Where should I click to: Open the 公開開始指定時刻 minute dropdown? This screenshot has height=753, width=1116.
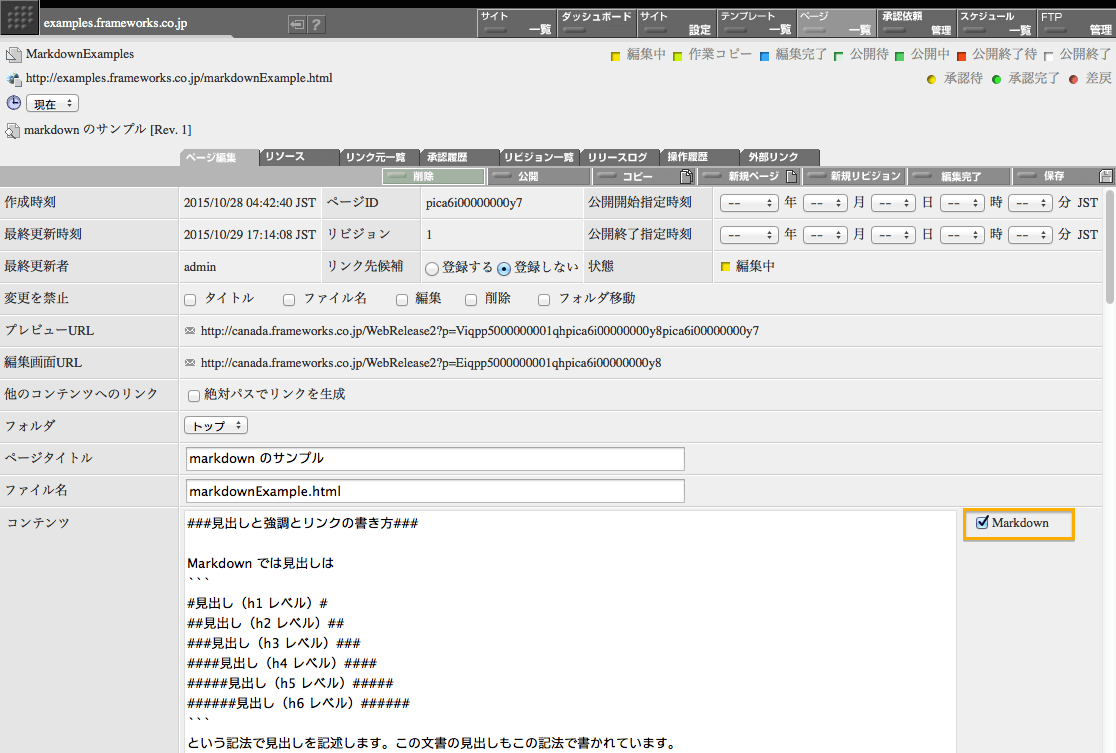(x=1031, y=203)
